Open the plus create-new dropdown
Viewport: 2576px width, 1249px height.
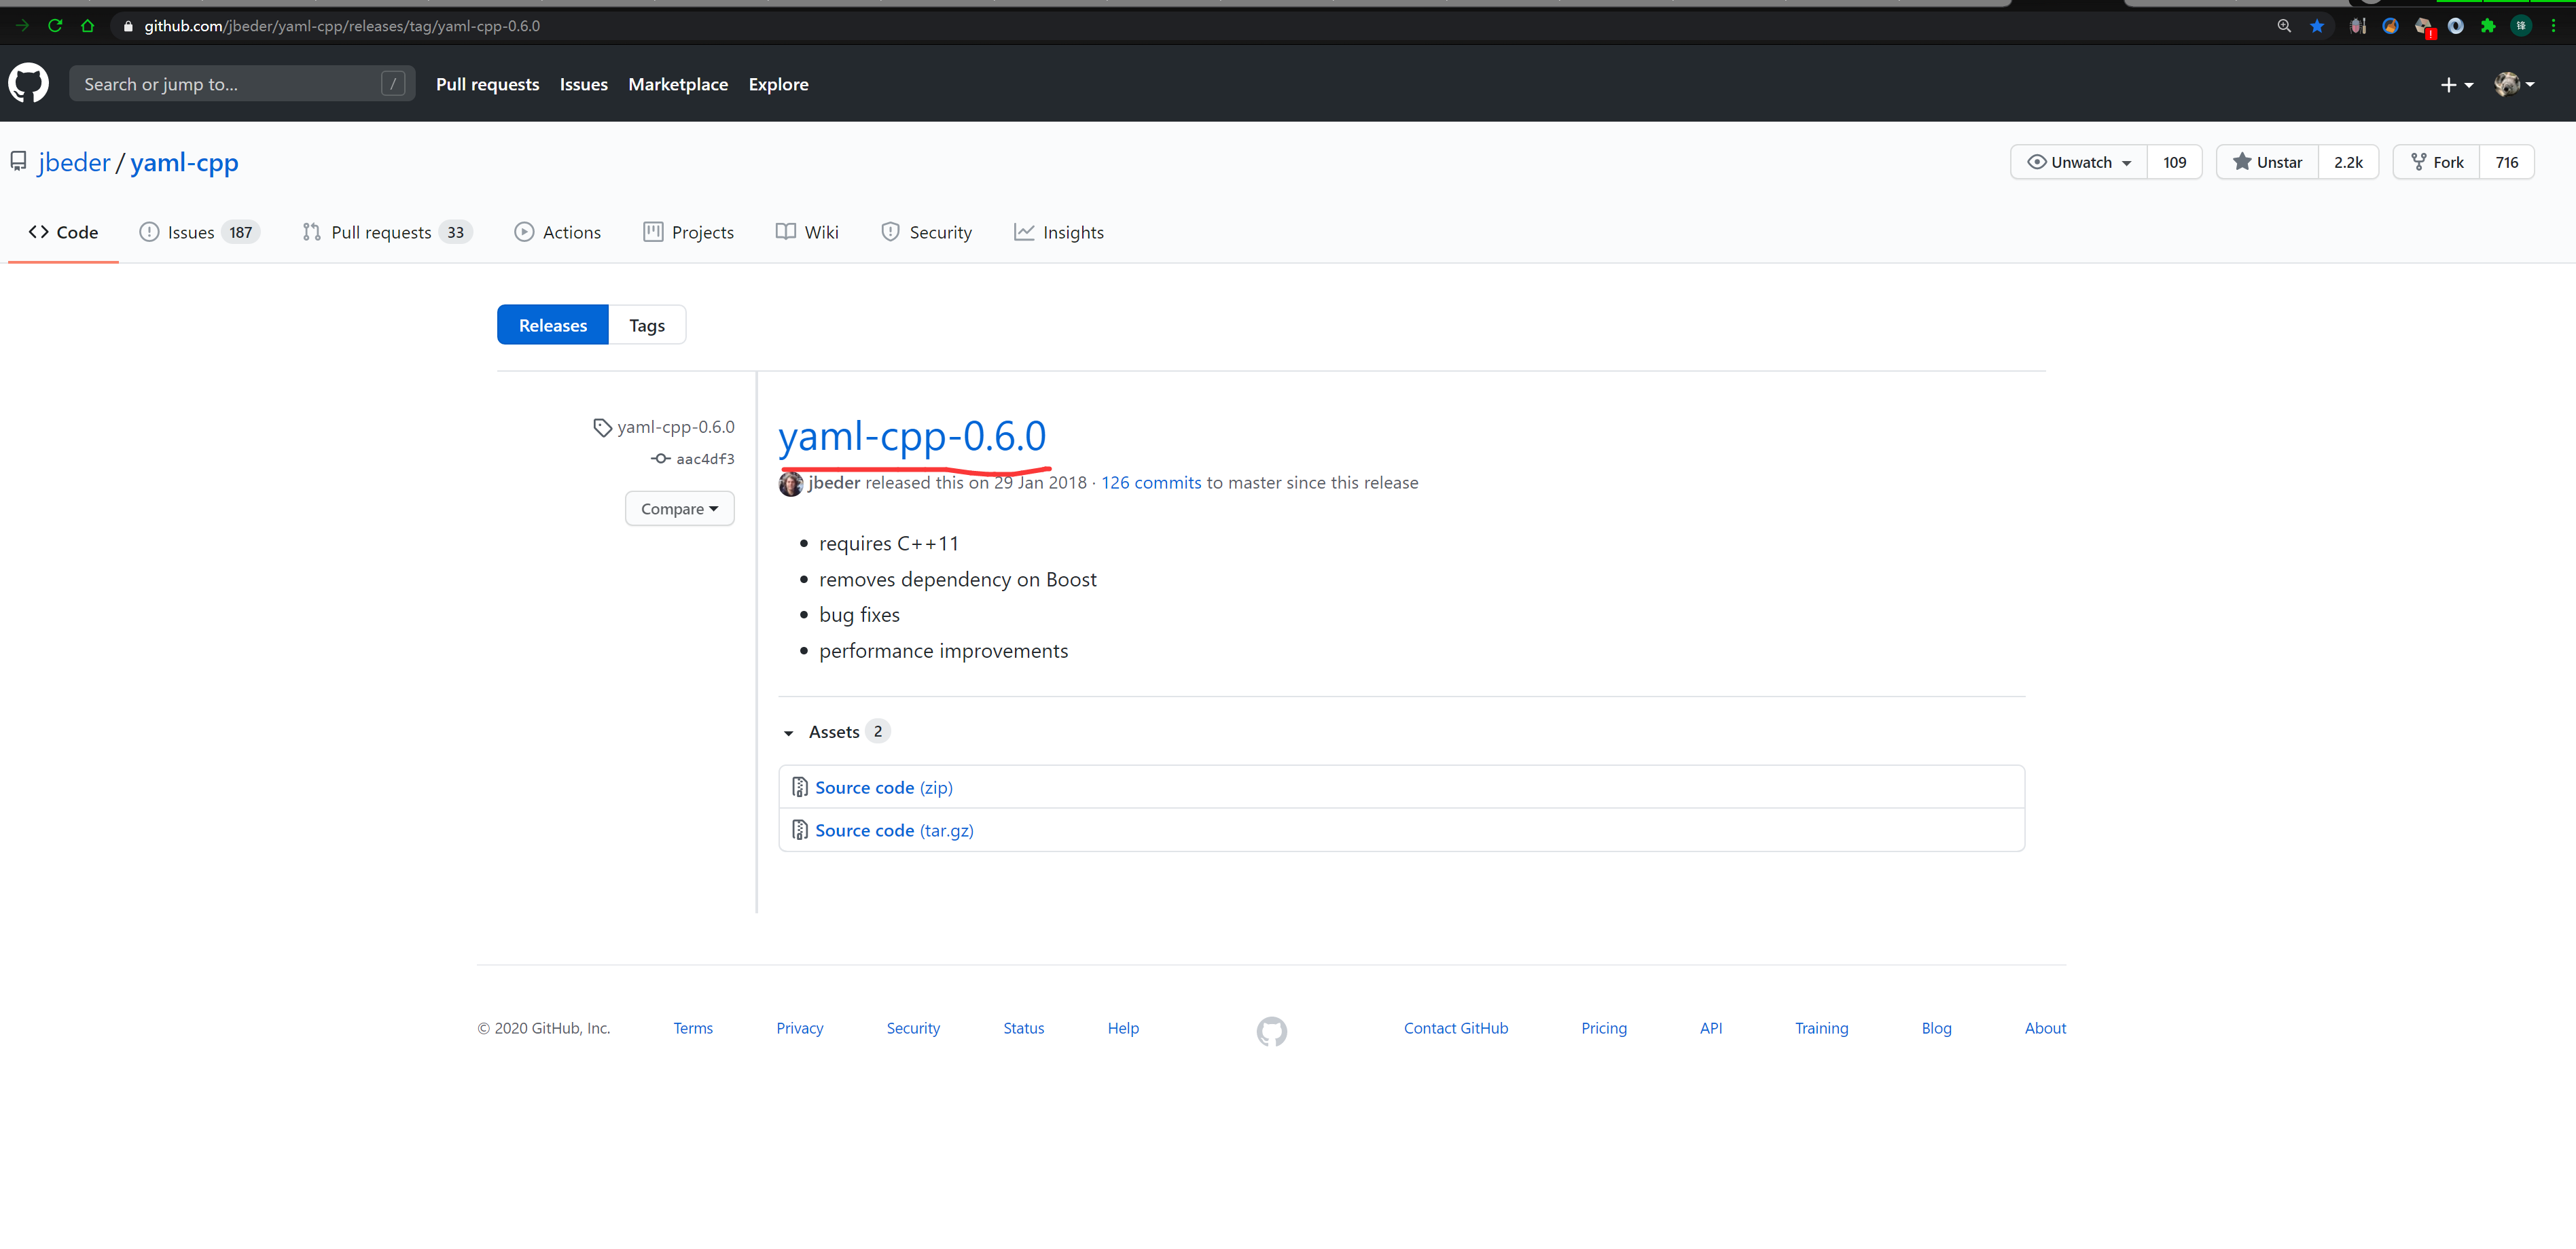pyautogui.click(x=2455, y=85)
